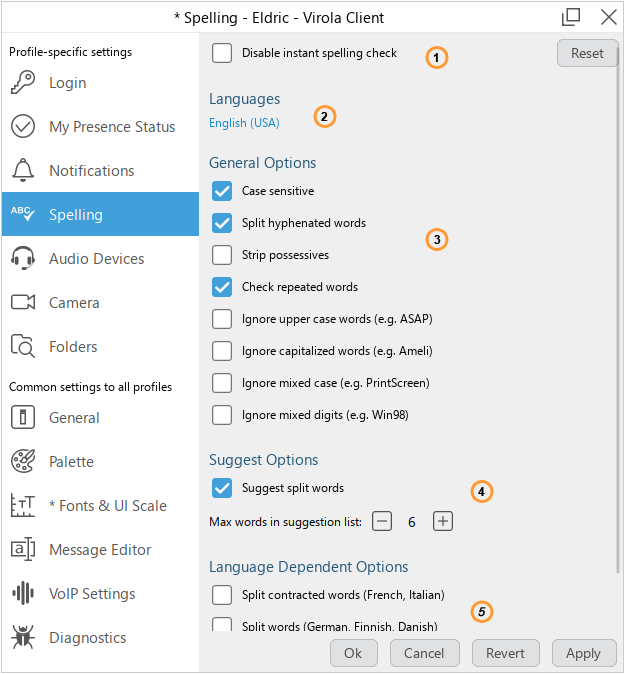Screen dimensions: 625x674
Task: Click the bell icon for Notifications
Action: [23, 171]
